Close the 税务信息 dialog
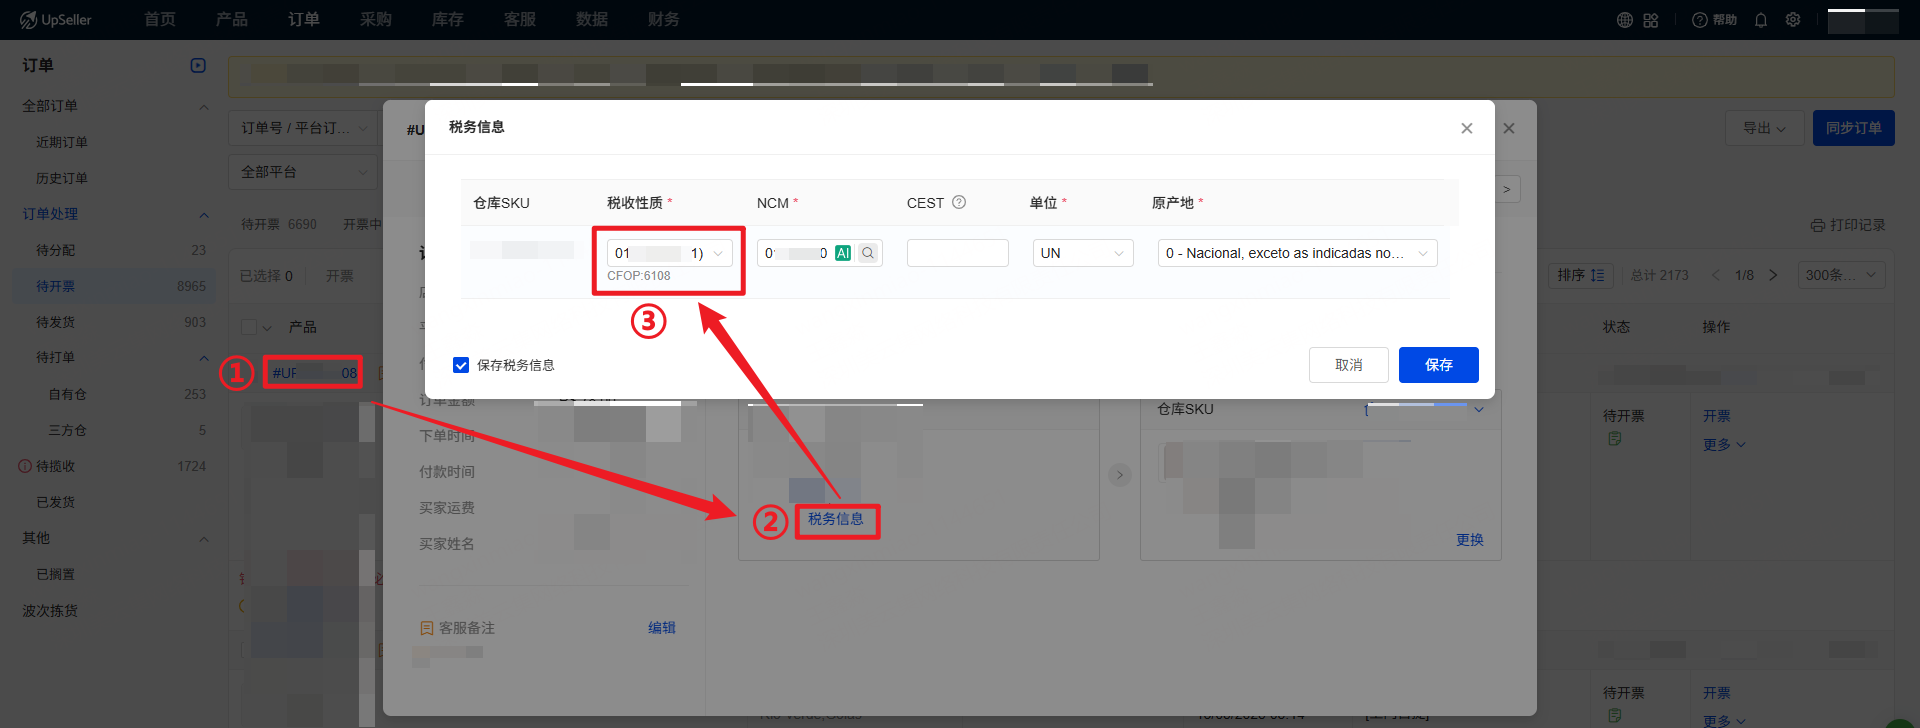 [x=1466, y=128]
